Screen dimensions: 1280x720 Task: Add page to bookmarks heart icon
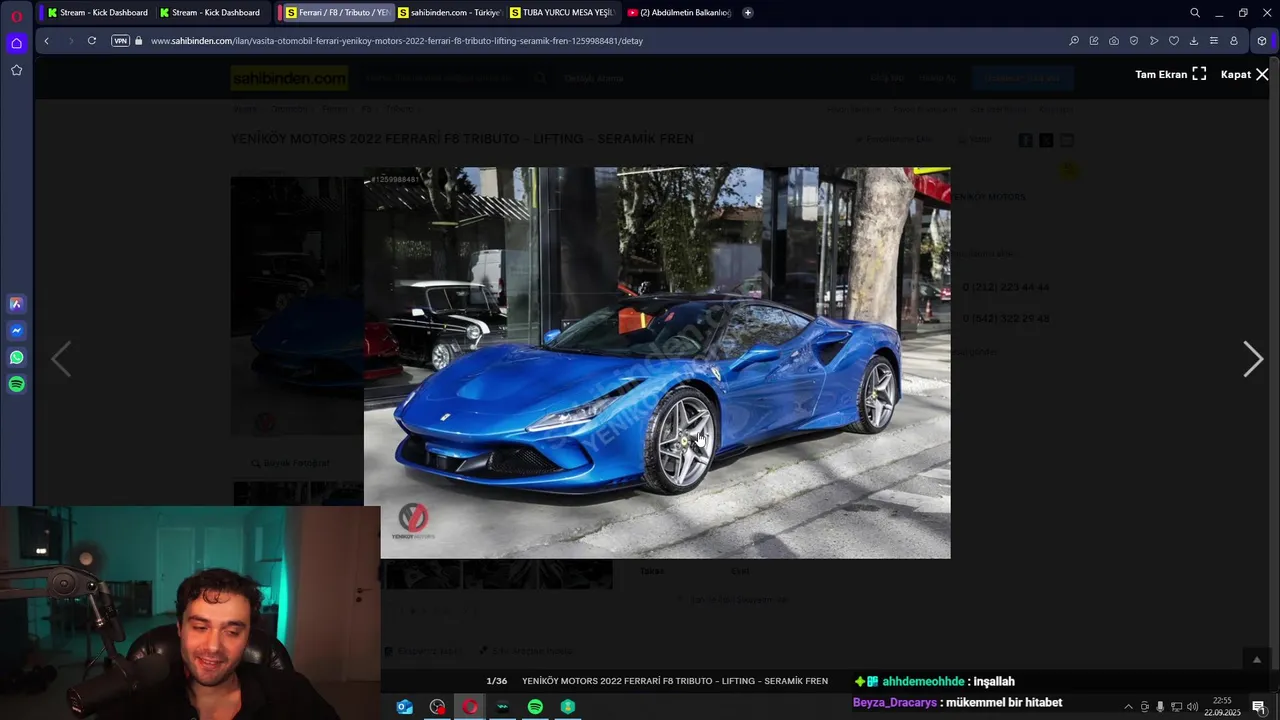[x=1174, y=41]
